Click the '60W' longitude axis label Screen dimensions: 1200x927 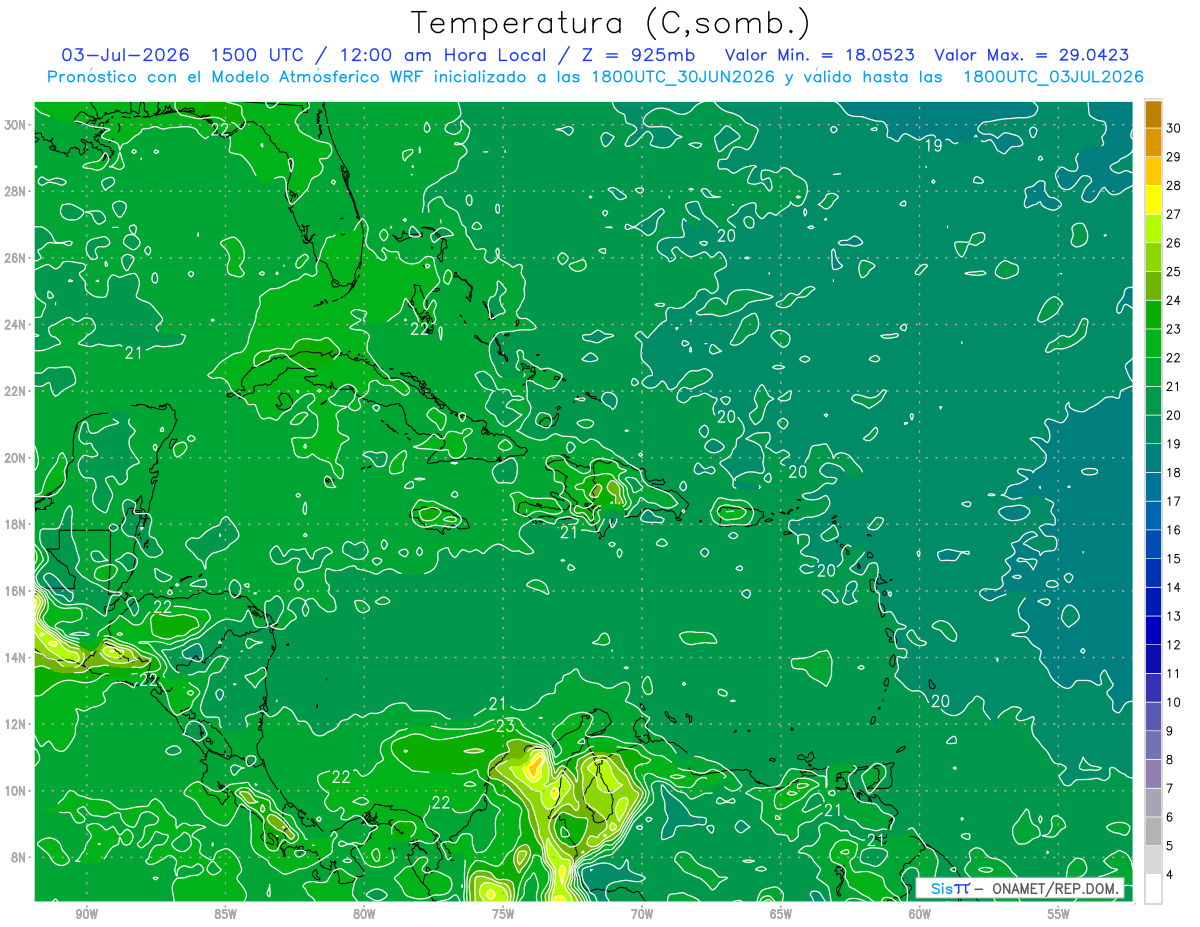coord(920,915)
